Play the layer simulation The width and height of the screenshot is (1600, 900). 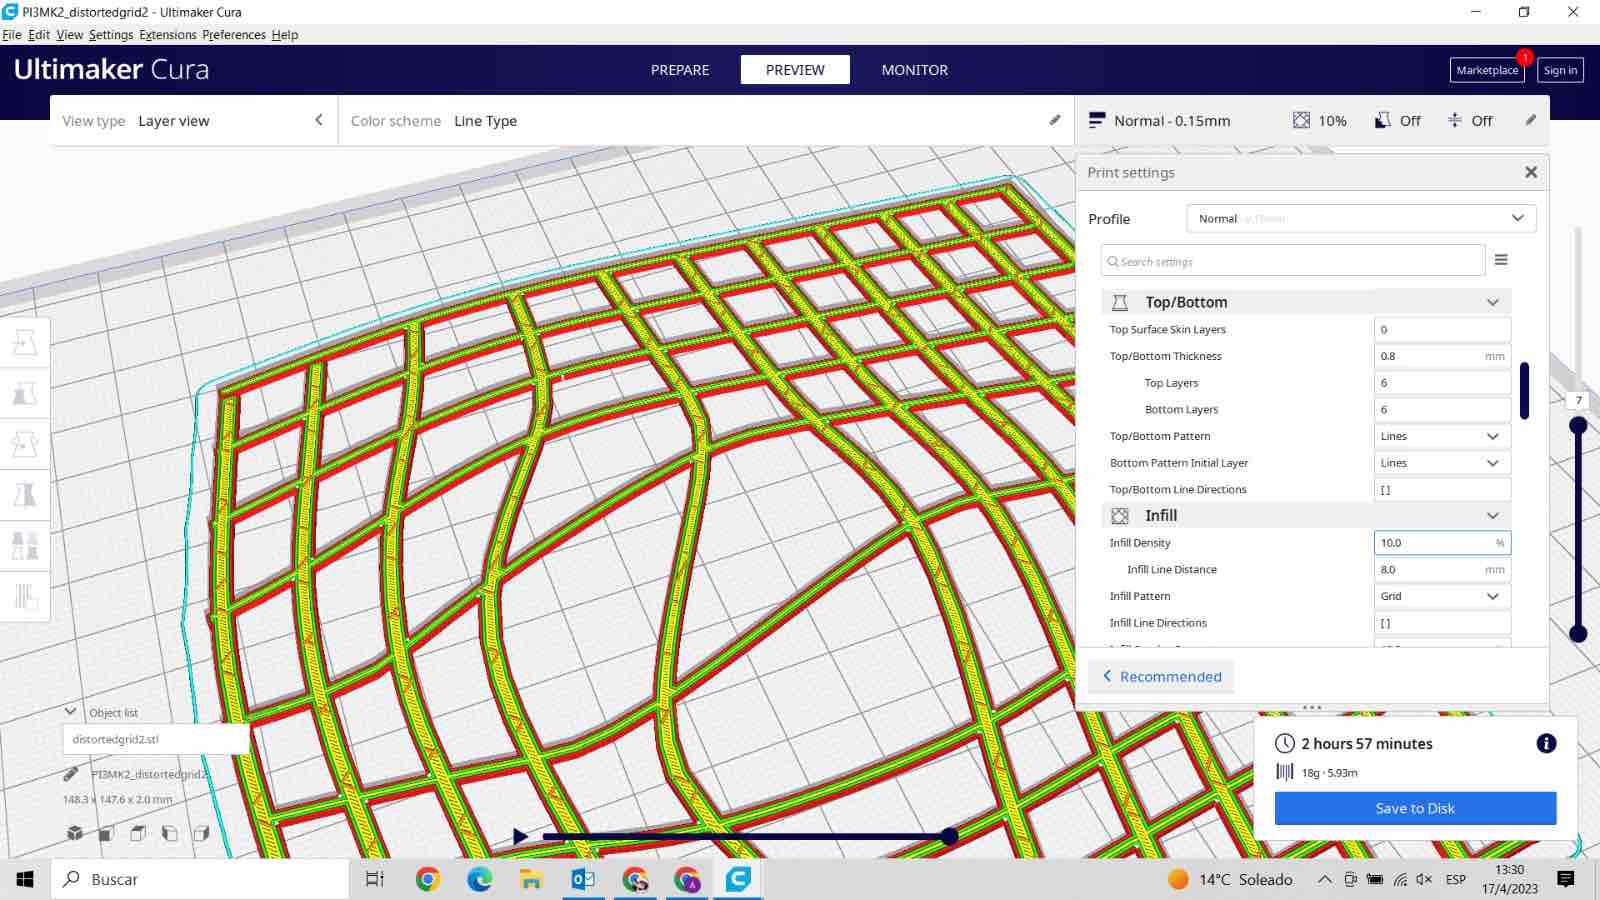pyautogui.click(x=520, y=836)
